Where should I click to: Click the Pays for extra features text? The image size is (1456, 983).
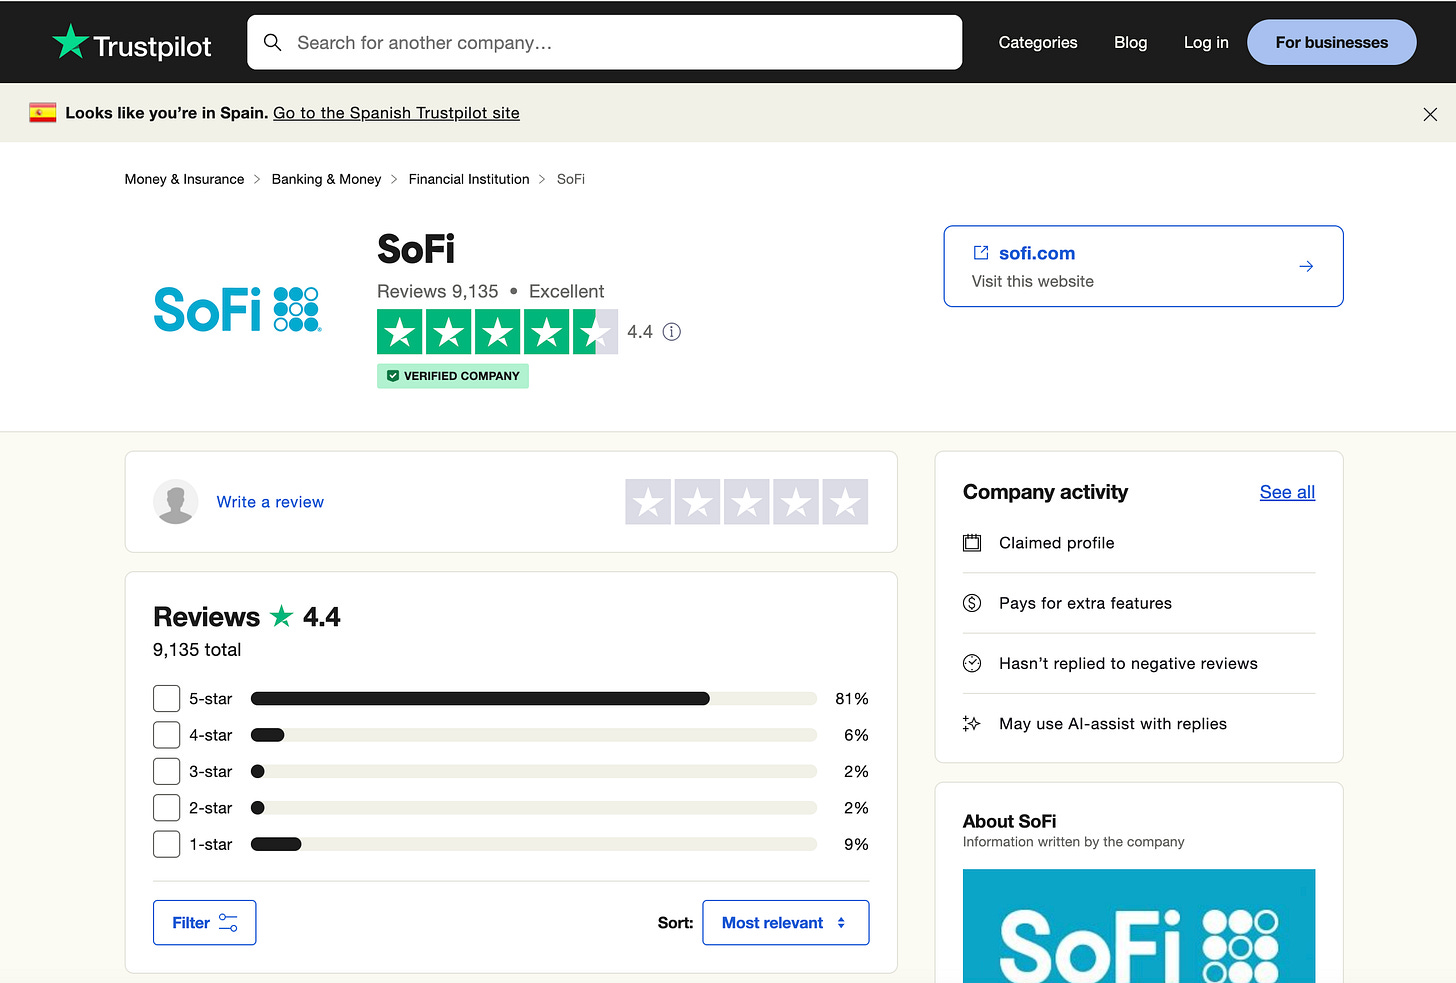1085,603
